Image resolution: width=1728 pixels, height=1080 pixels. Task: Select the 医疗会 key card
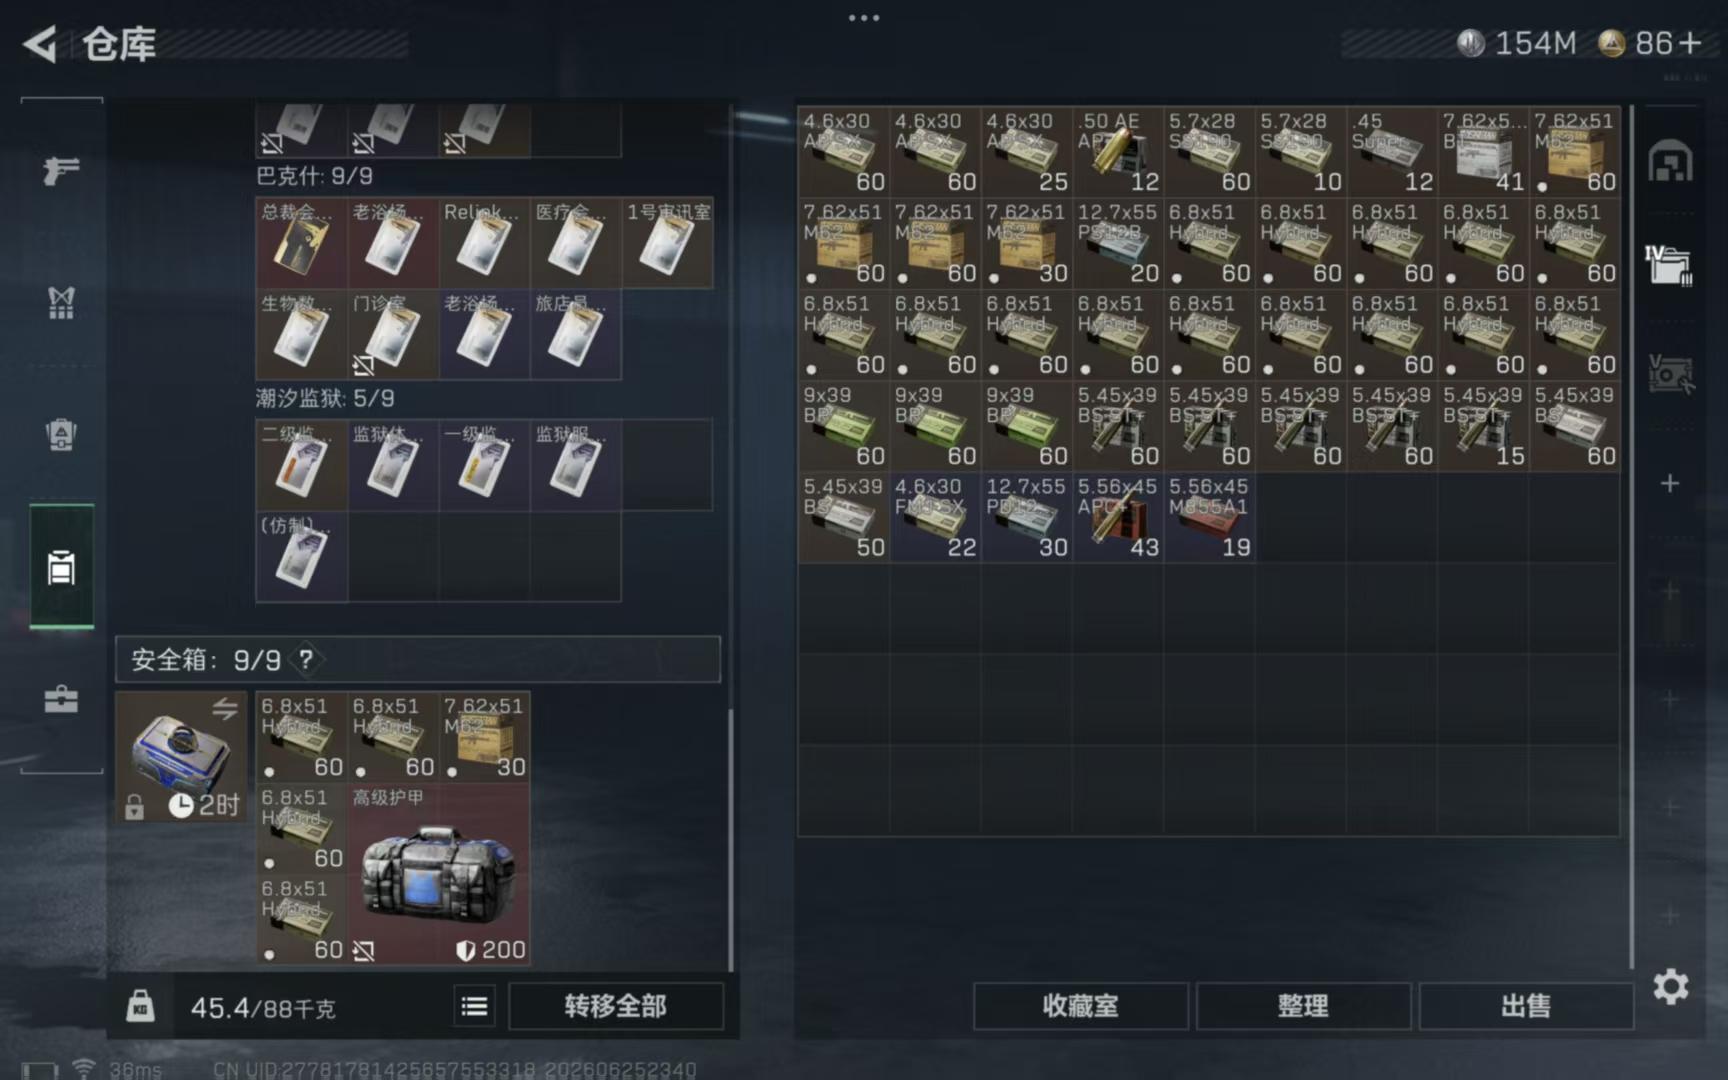click(x=576, y=243)
